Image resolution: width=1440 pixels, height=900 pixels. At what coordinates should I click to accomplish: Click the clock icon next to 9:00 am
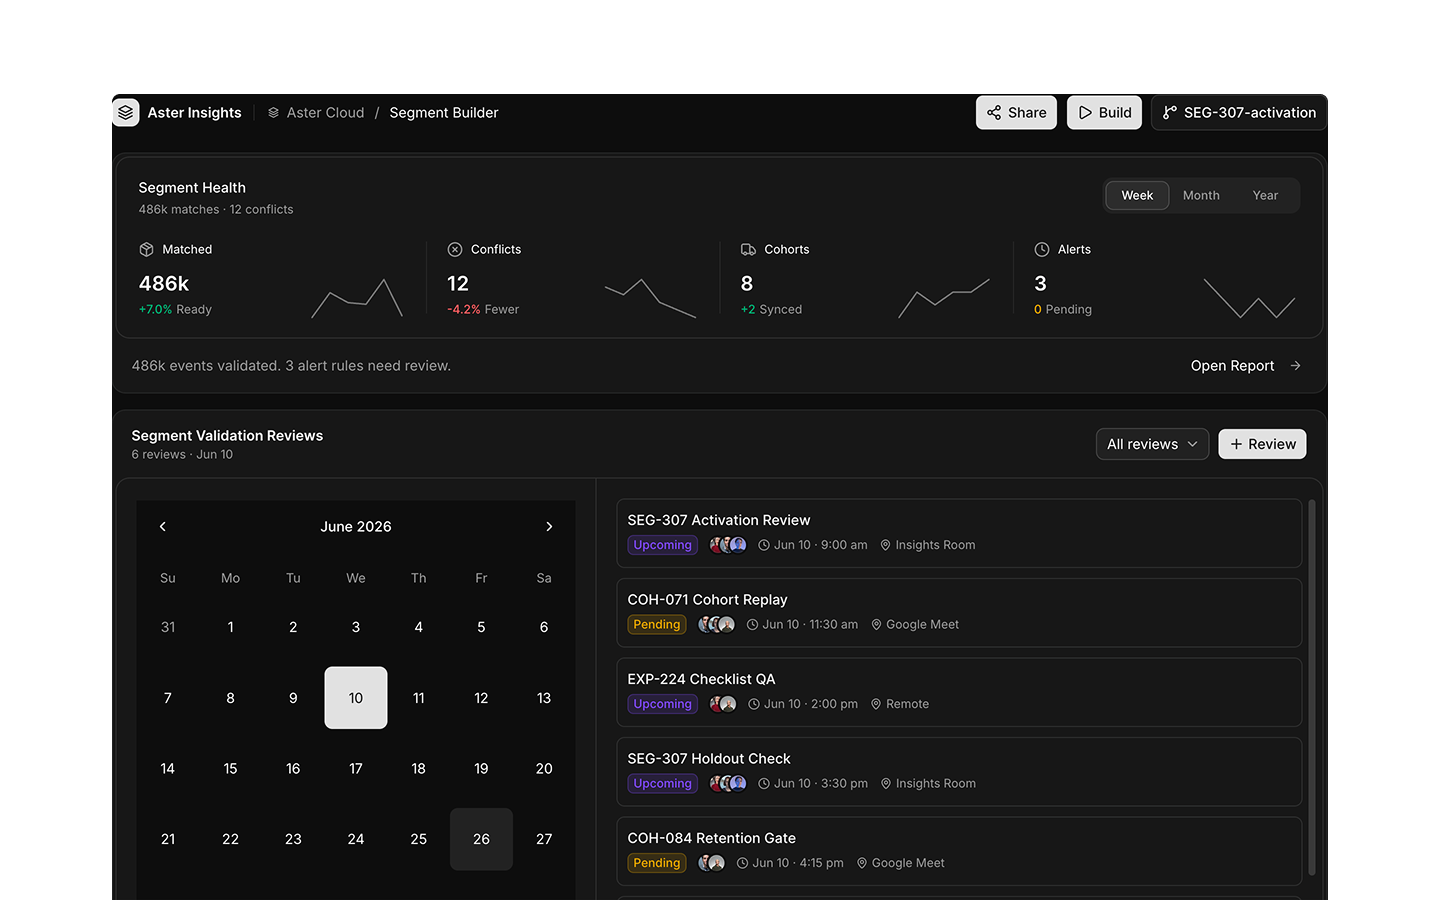[764, 545]
